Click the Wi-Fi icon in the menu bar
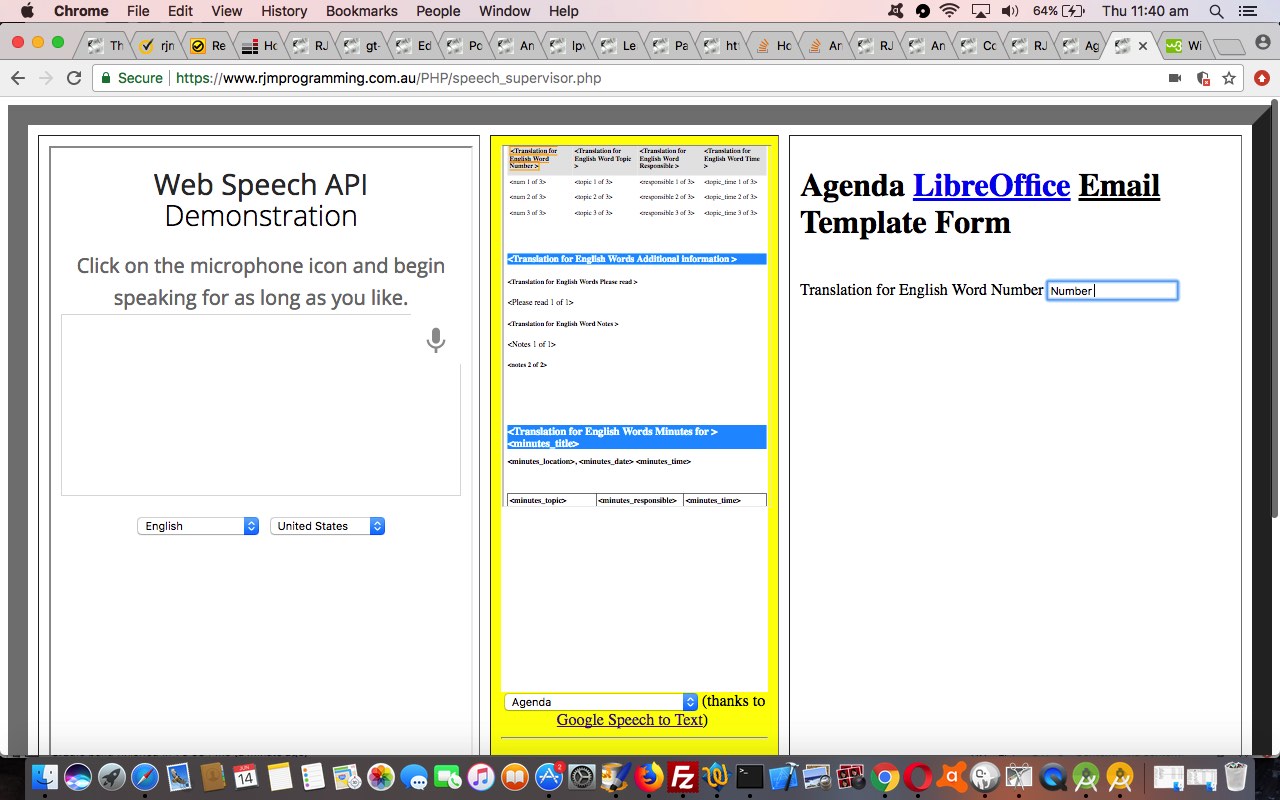The height and width of the screenshot is (800, 1280). [x=949, y=11]
